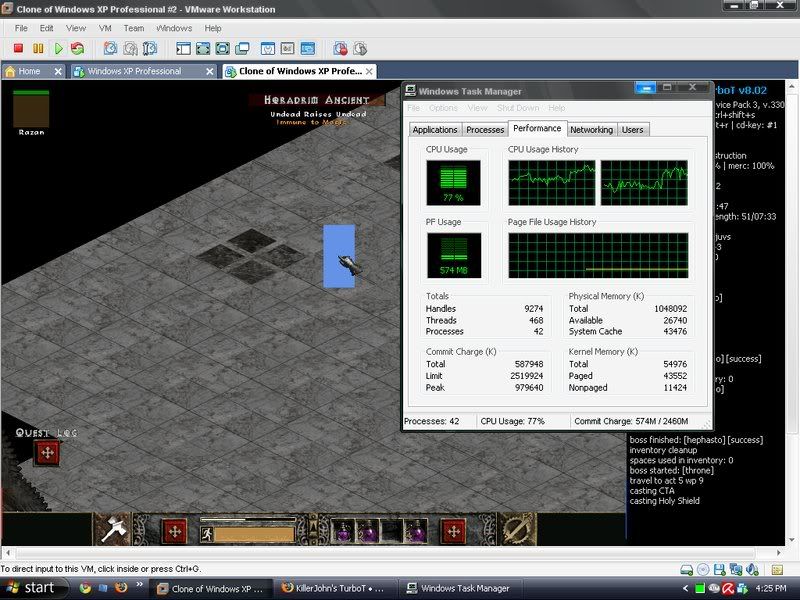The image size is (800, 600).
Task: Open the VMware Windows menu
Action: (x=174, y=28)
